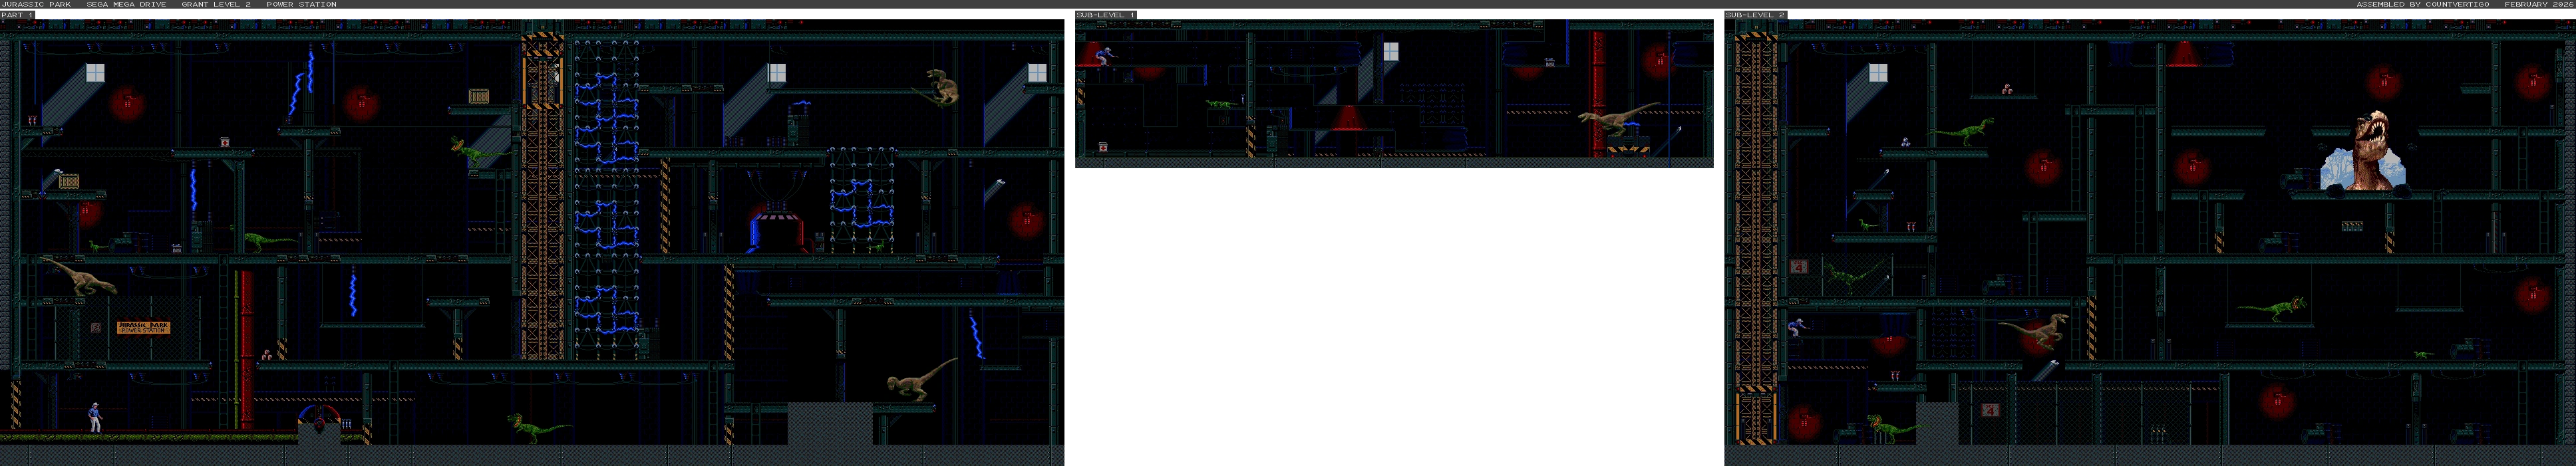The image size is (2576, 466).
Task: Select the "PART 1" map label
Action: pyautogui.click(x=17, y=15)
